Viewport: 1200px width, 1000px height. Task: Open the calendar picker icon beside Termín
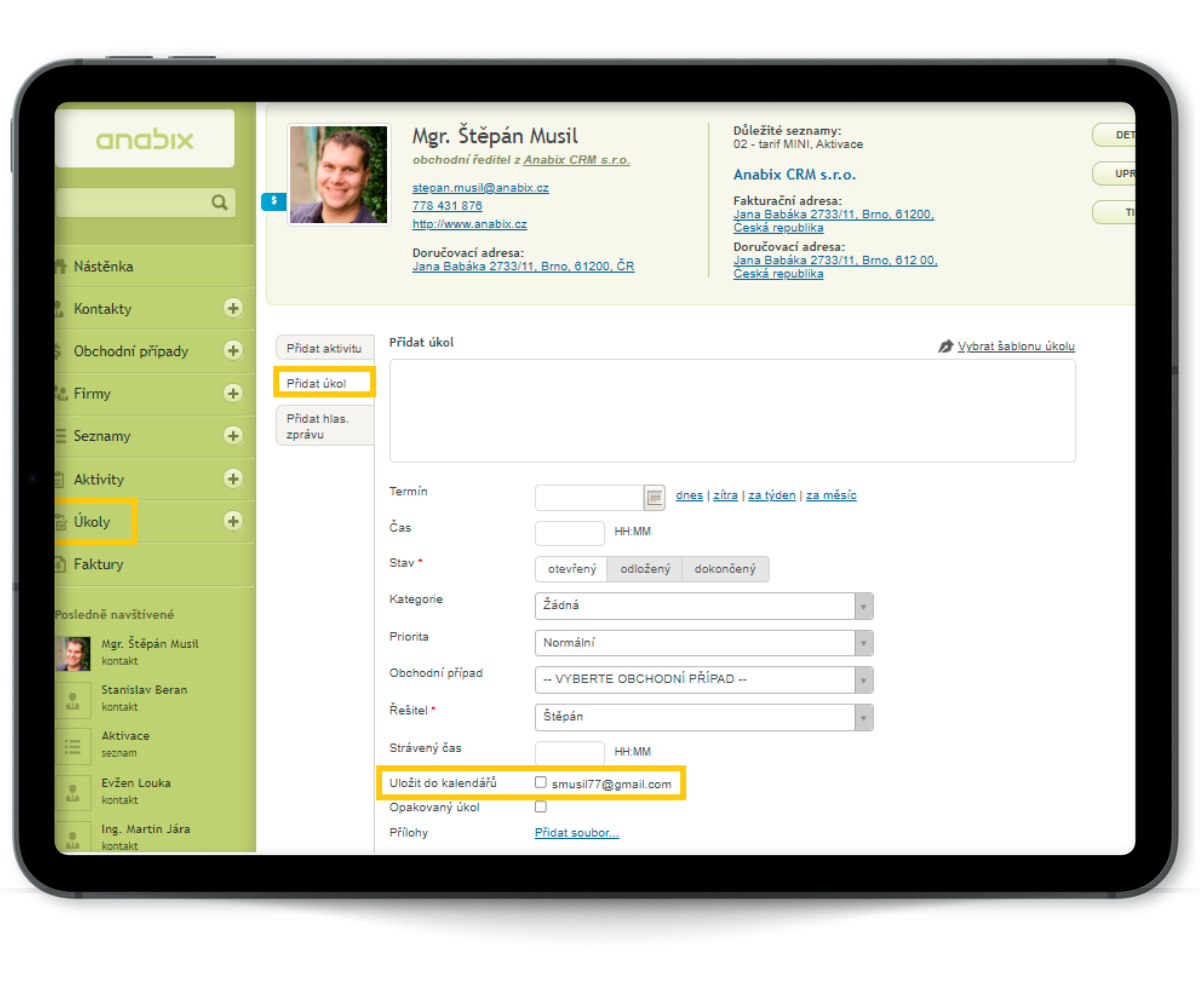click(654, 496)
